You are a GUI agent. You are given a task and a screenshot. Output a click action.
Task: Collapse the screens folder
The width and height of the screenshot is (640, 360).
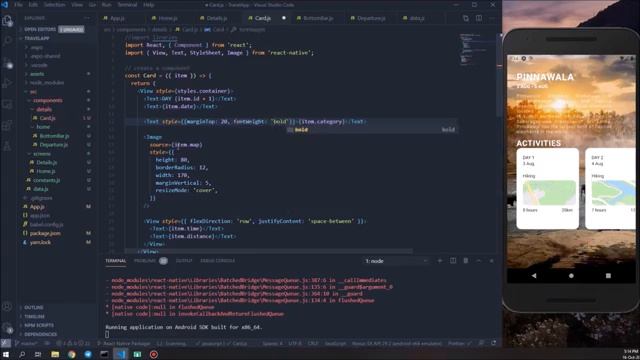click(42, 154)
